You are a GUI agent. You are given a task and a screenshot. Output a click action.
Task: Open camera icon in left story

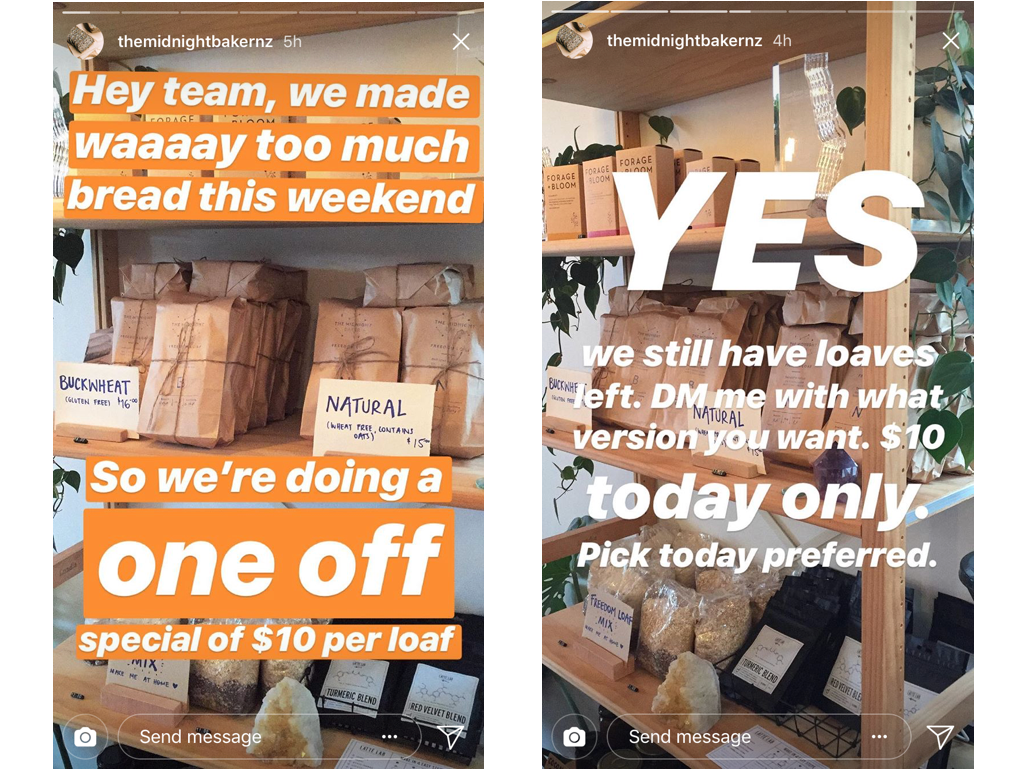pos(85,737)
